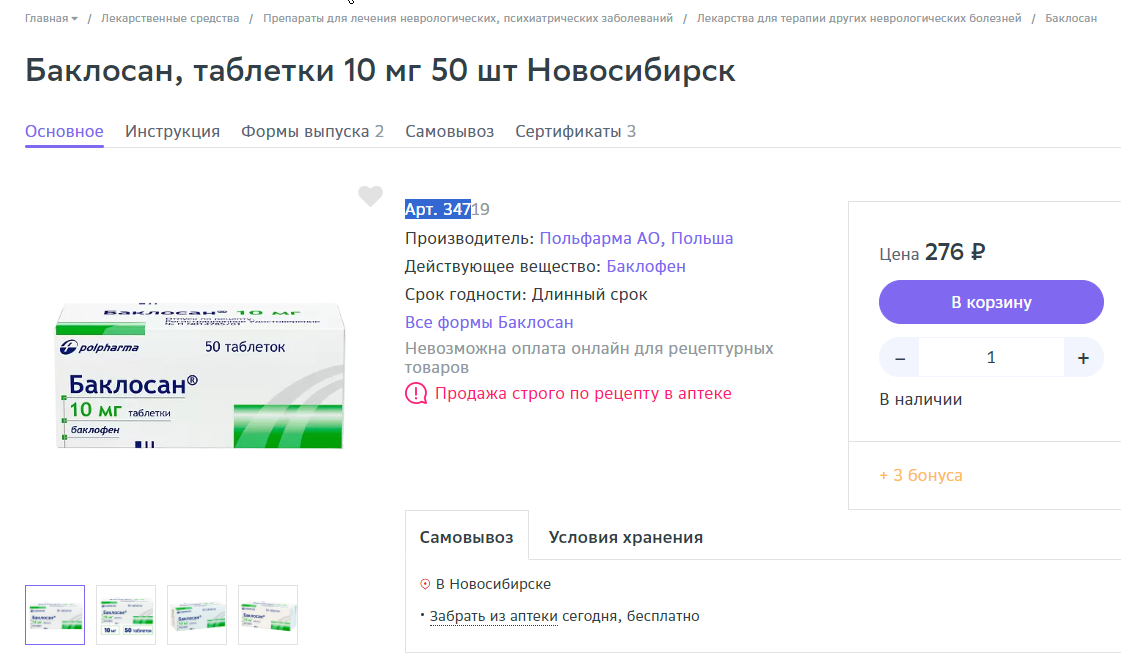Image resolution: width=1121 pixels, height=653 pixels.
Task: Add product to favorites with heart icon
Action: click(x=370, y=196)
